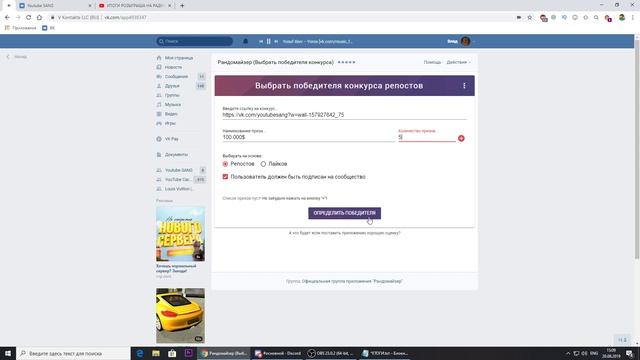
Task: Open Windows notification center icon
Action: [630, 353]
